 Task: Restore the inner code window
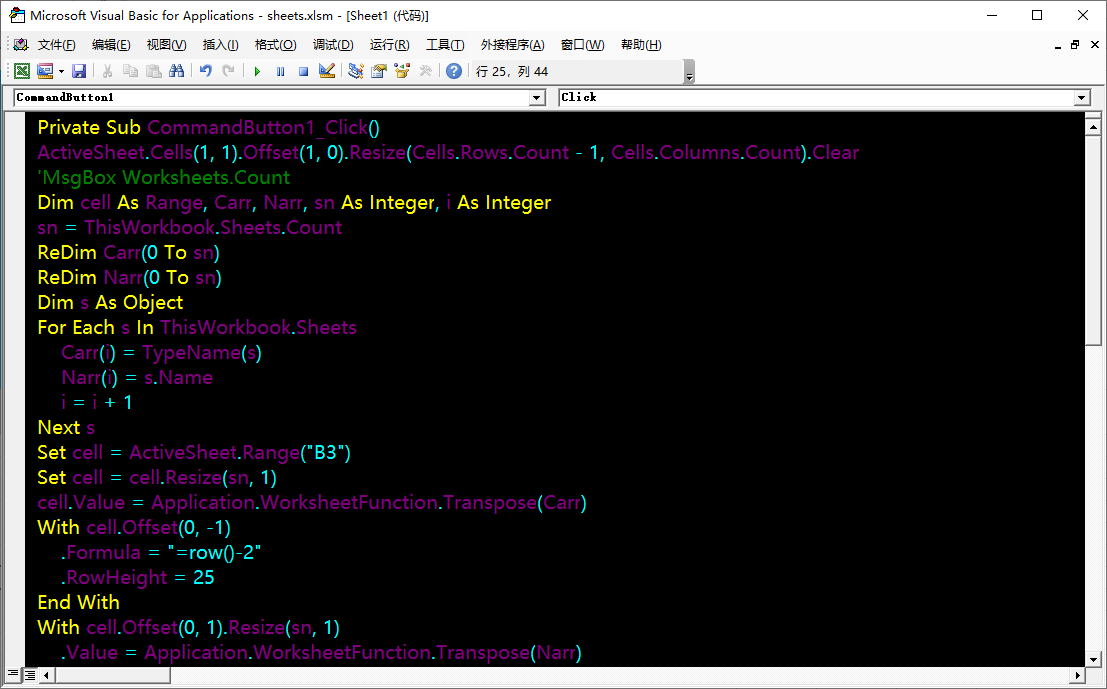[1075, 45]
